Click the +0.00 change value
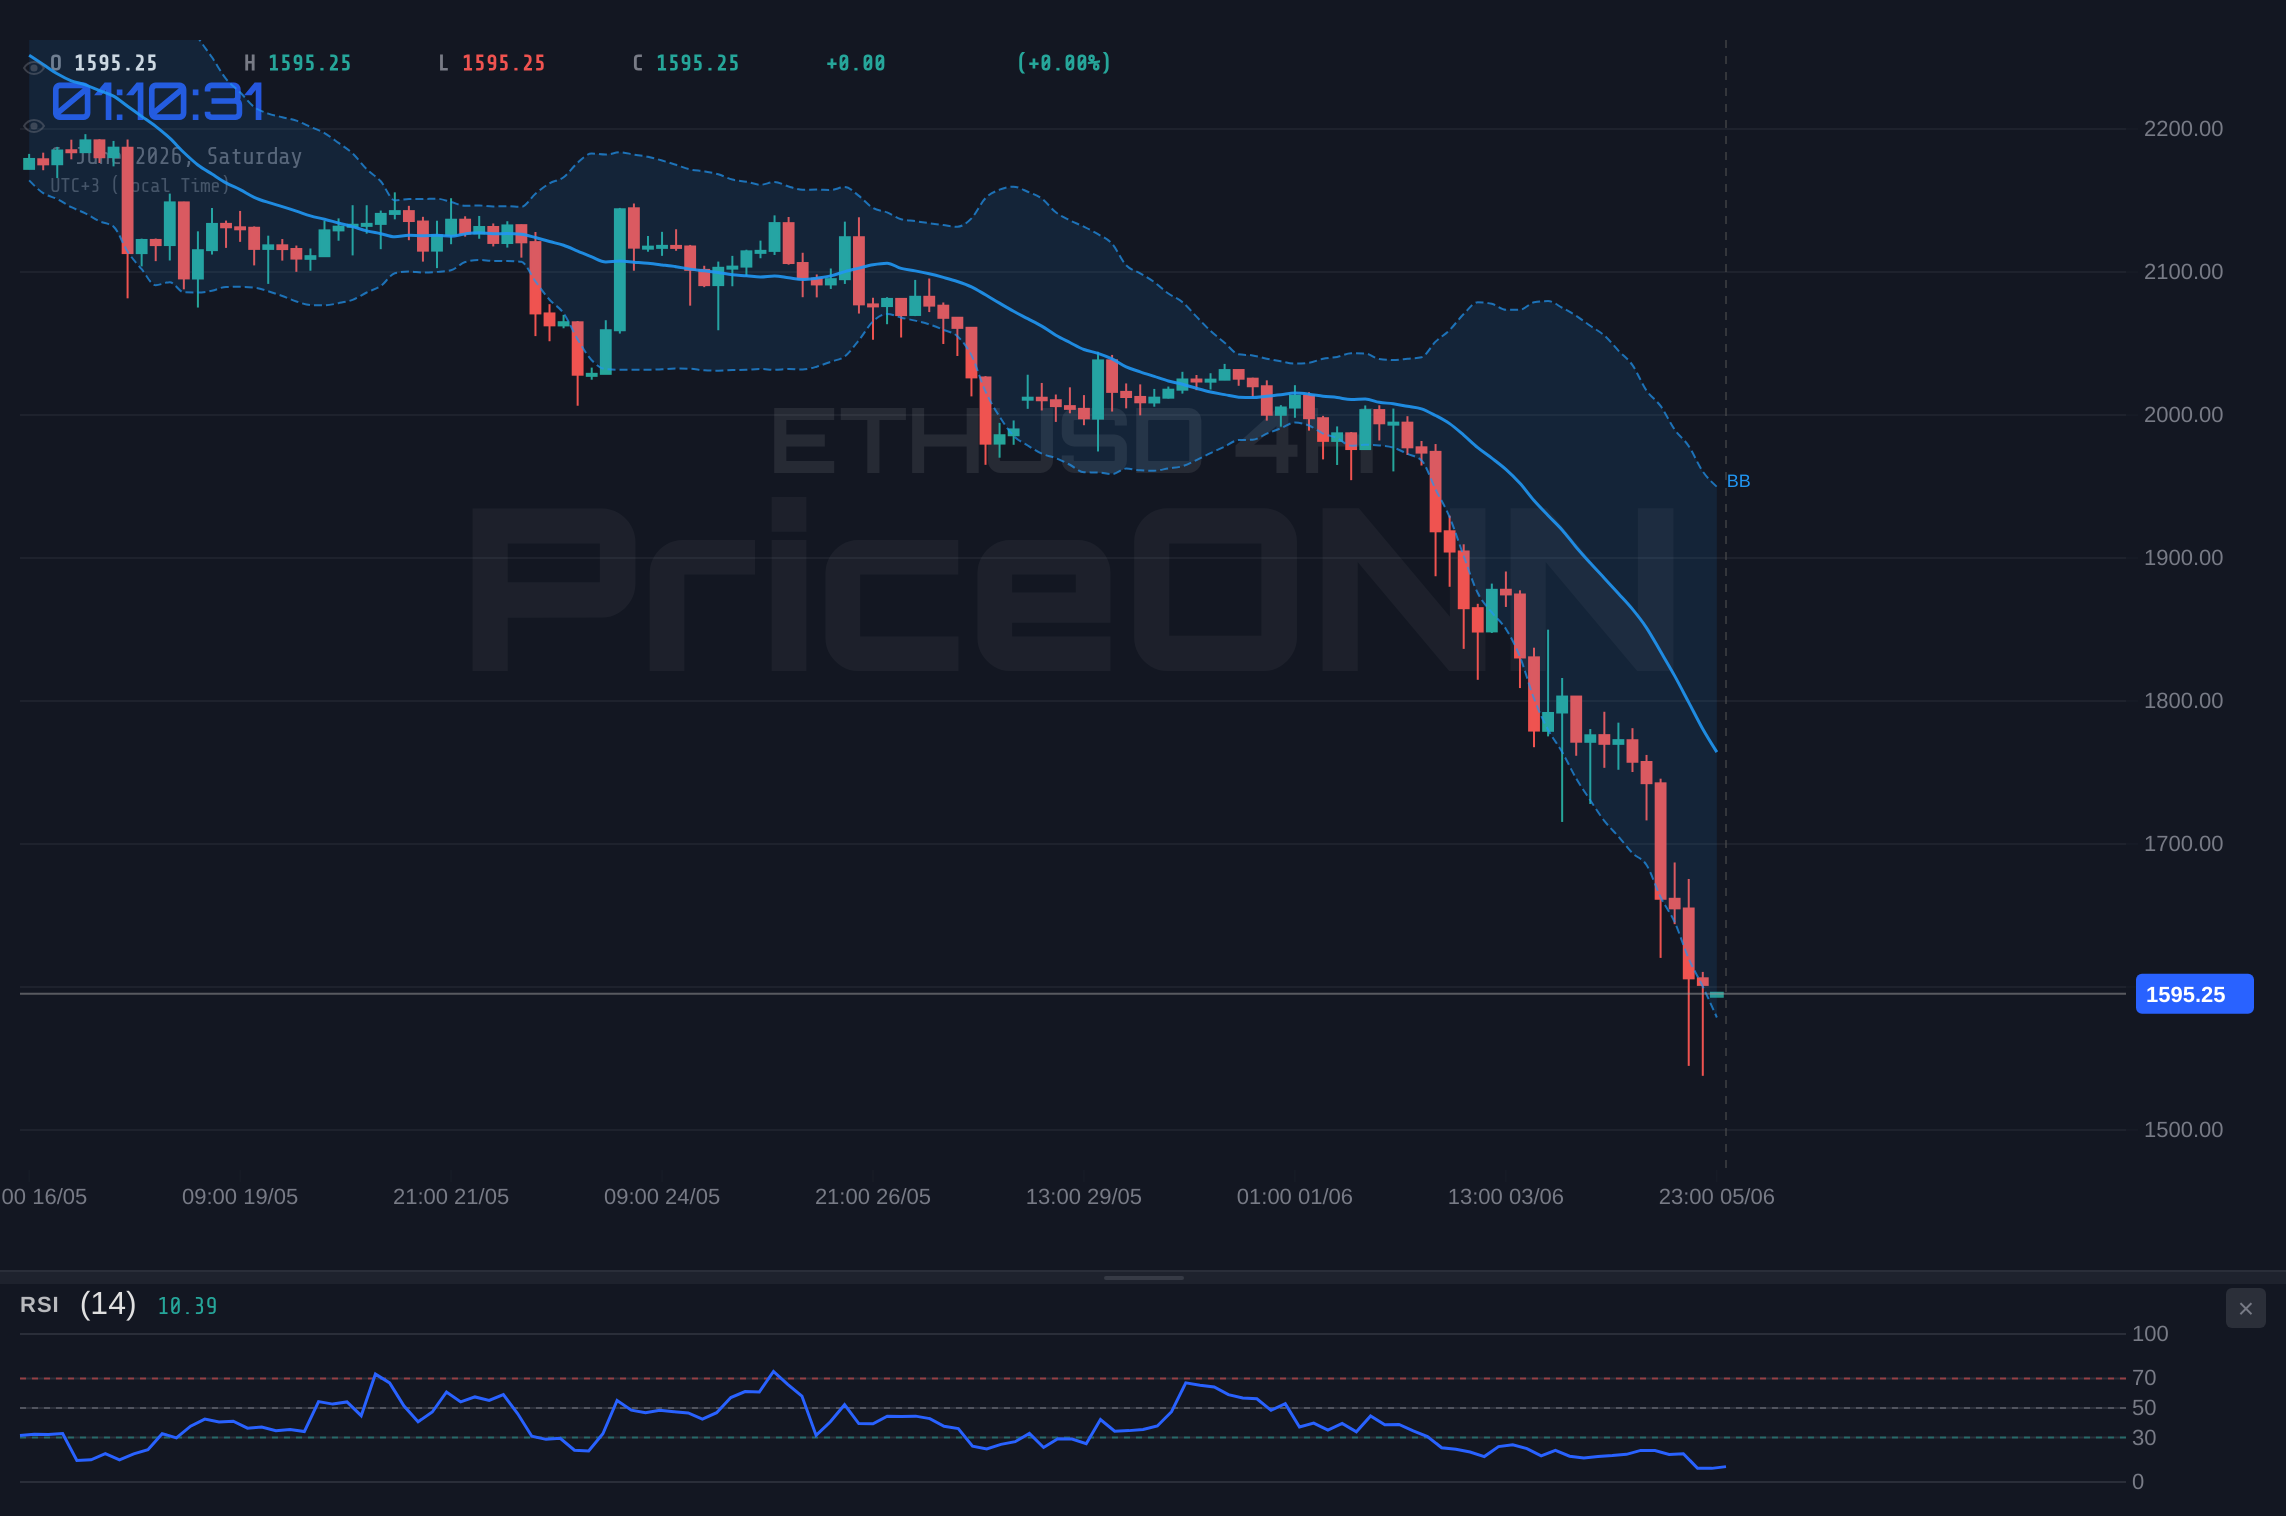The image size is (2286, 1516). (856, 63)
